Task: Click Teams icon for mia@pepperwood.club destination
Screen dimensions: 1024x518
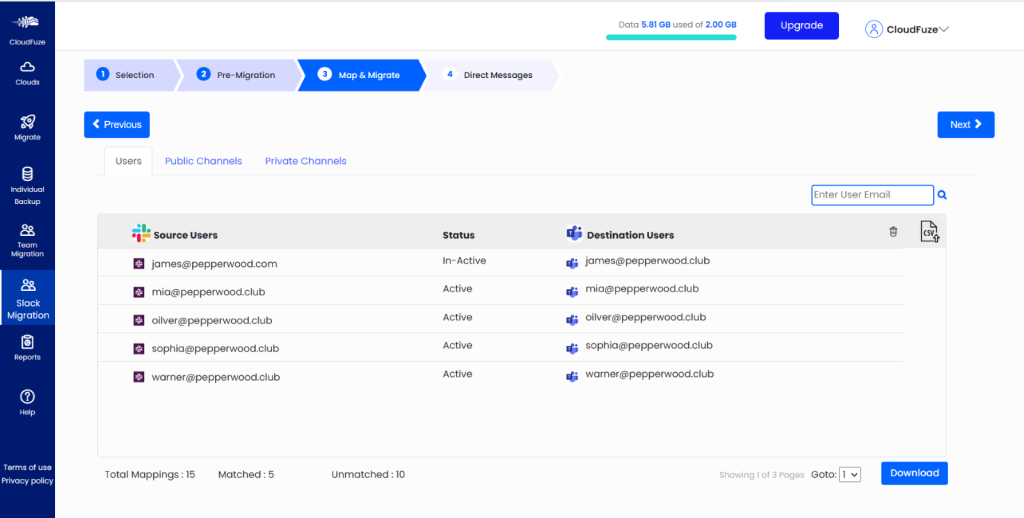Action: click(572, 291)
